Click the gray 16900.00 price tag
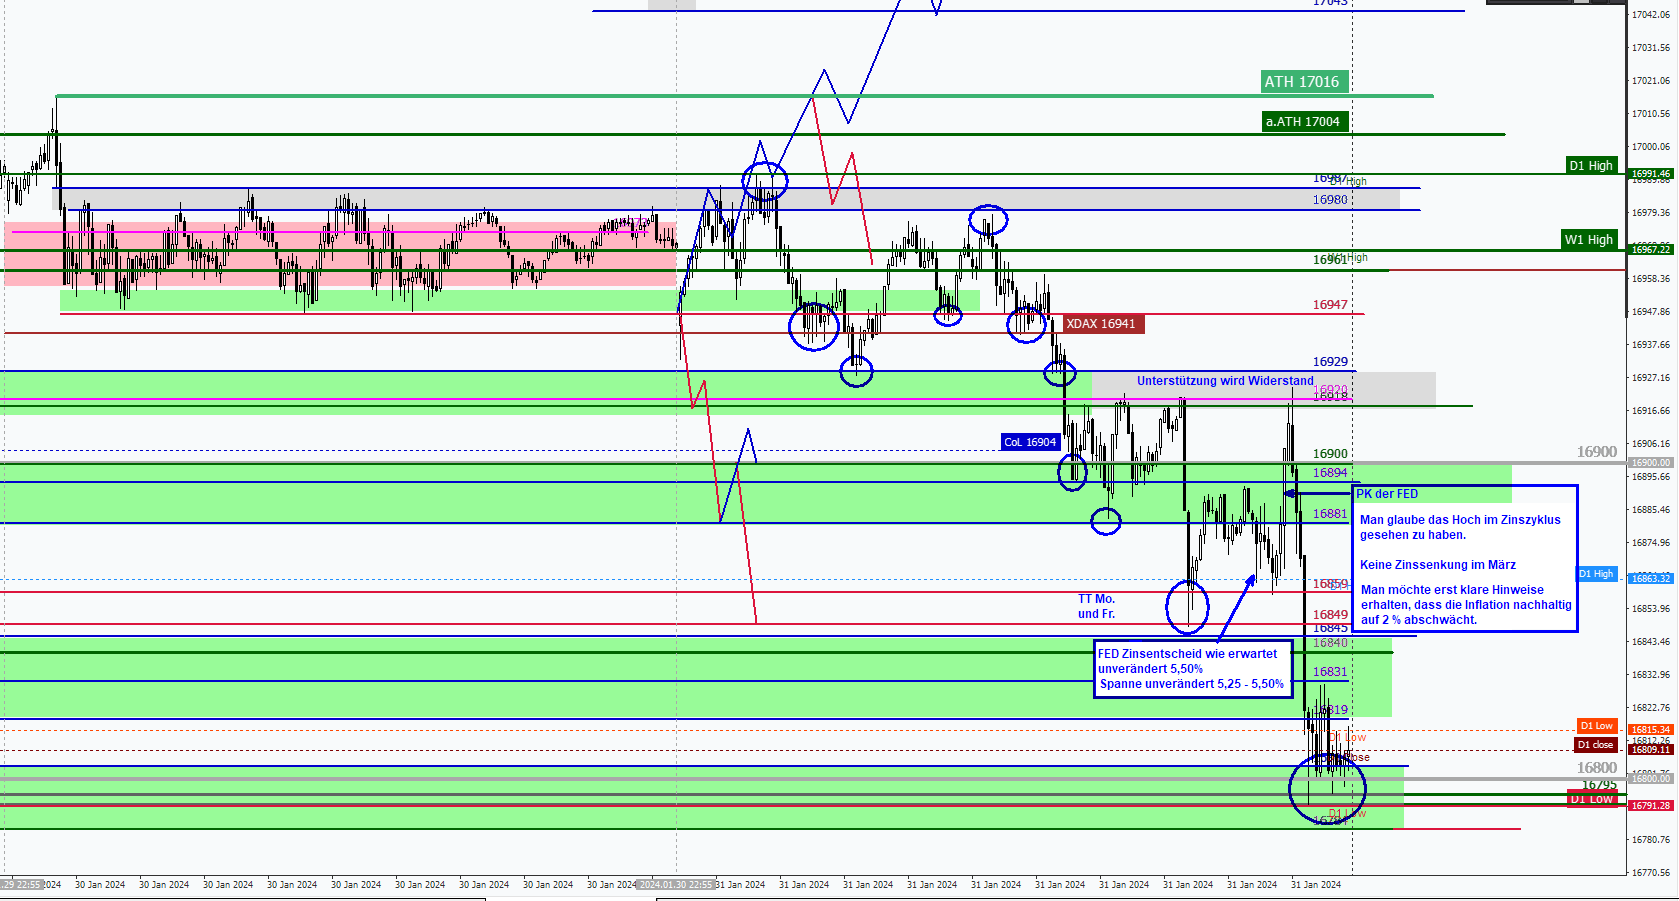 pyautogui.click(x=1651, y=463)
